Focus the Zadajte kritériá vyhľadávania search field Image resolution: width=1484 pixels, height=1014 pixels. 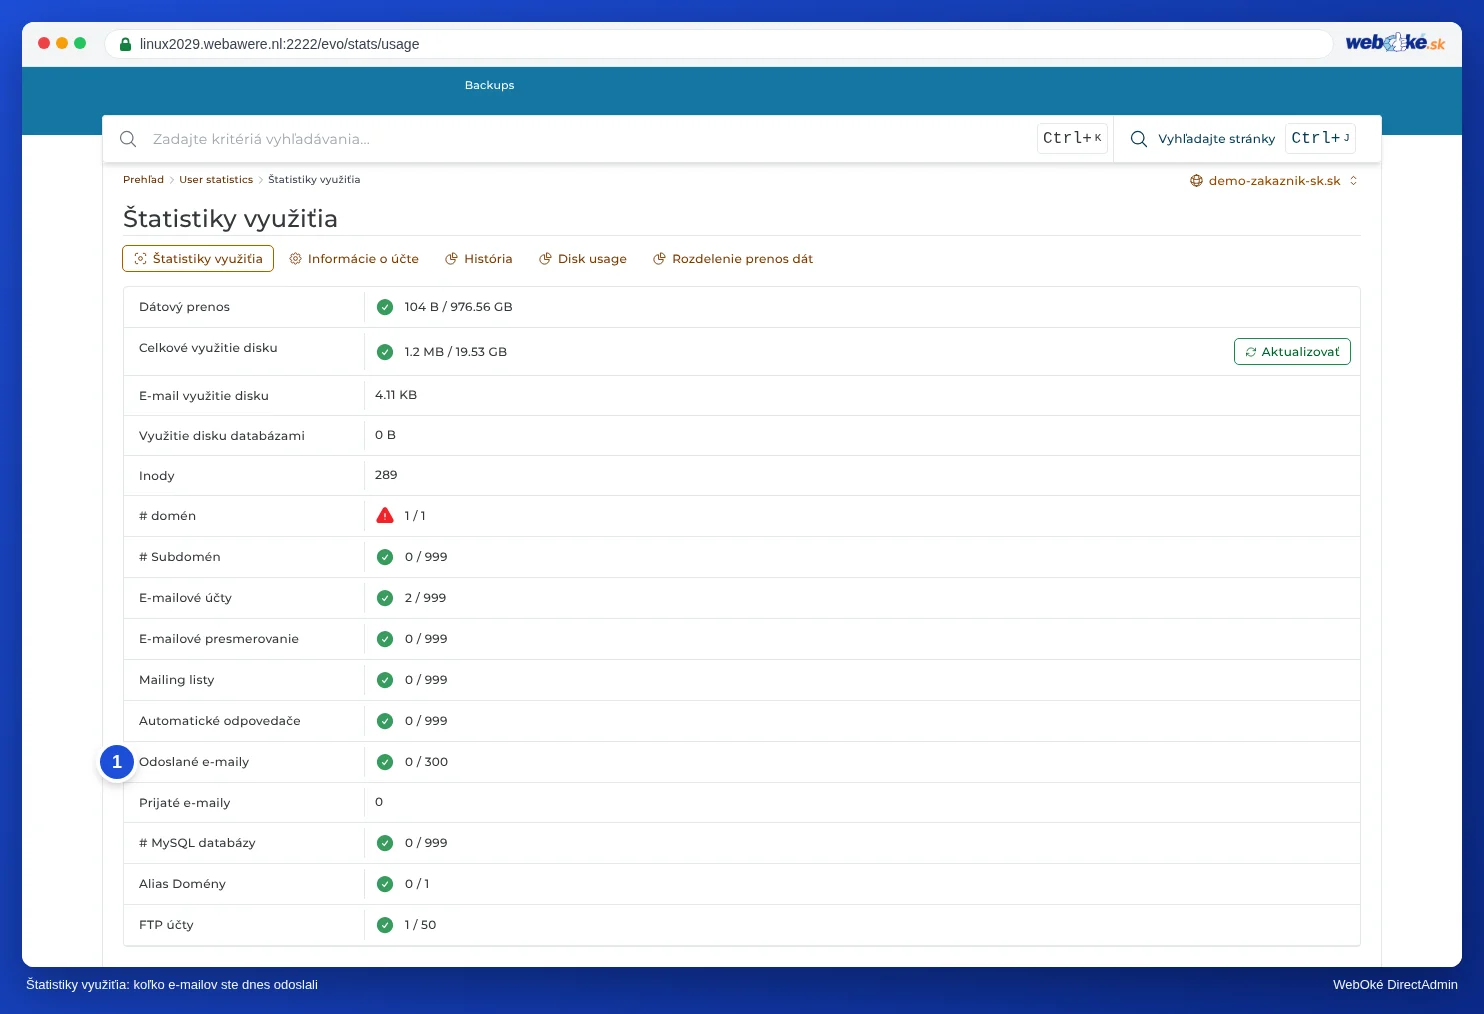(x=590, y=139)
